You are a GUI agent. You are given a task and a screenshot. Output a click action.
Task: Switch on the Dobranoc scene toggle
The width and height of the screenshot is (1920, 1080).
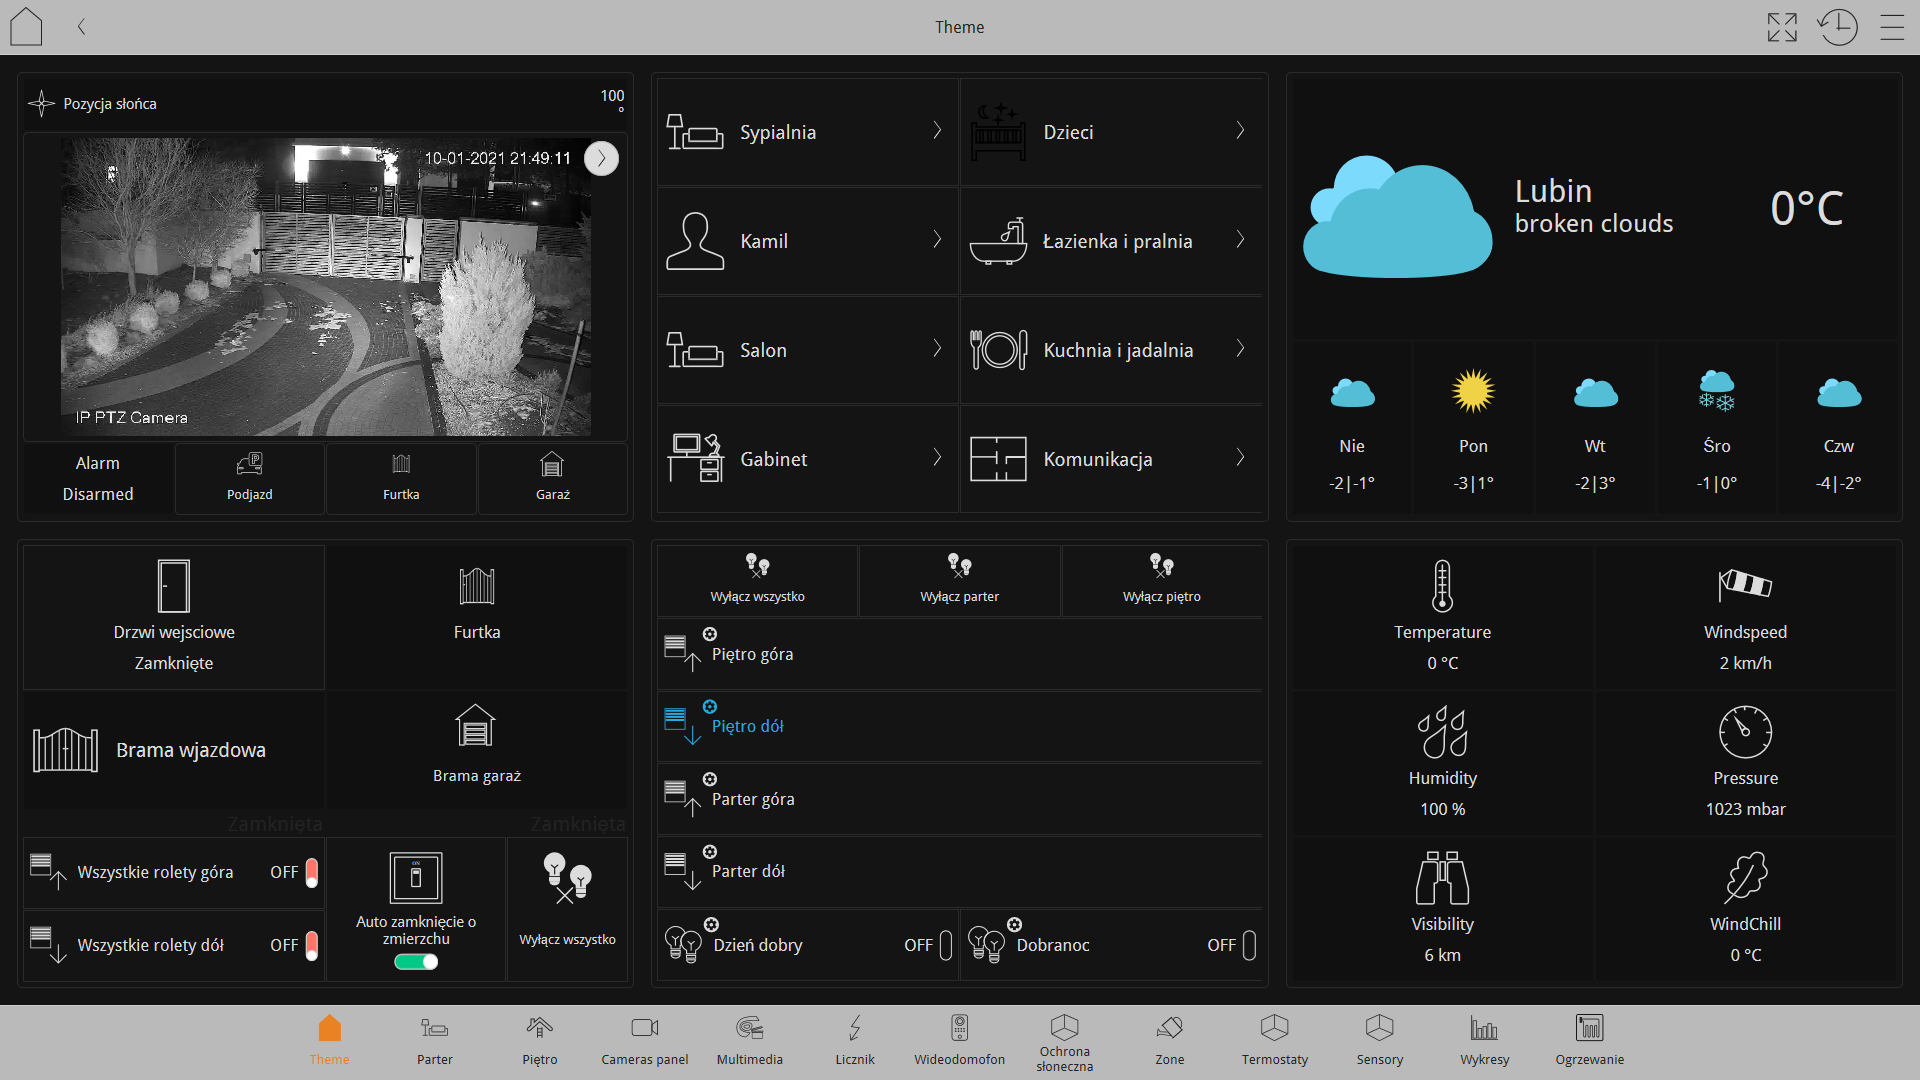pyautogui.click(x=1249, y=945)
